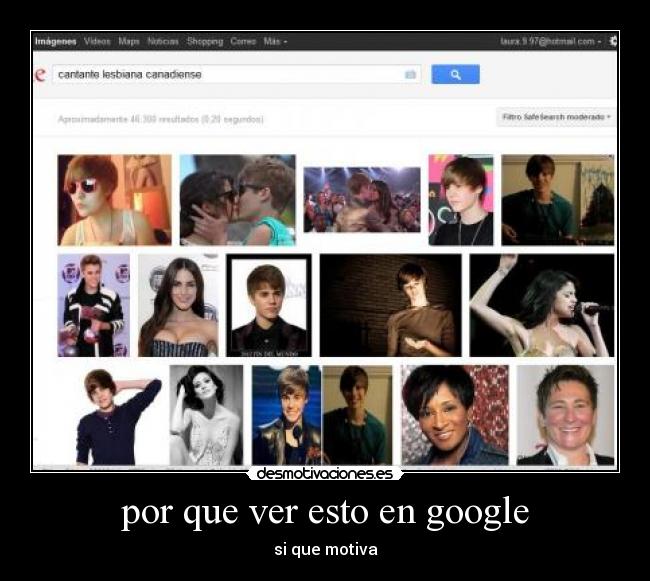The image size is (650, 581).
Task: Switch to Videos in top bar
Action: point(97,41)
